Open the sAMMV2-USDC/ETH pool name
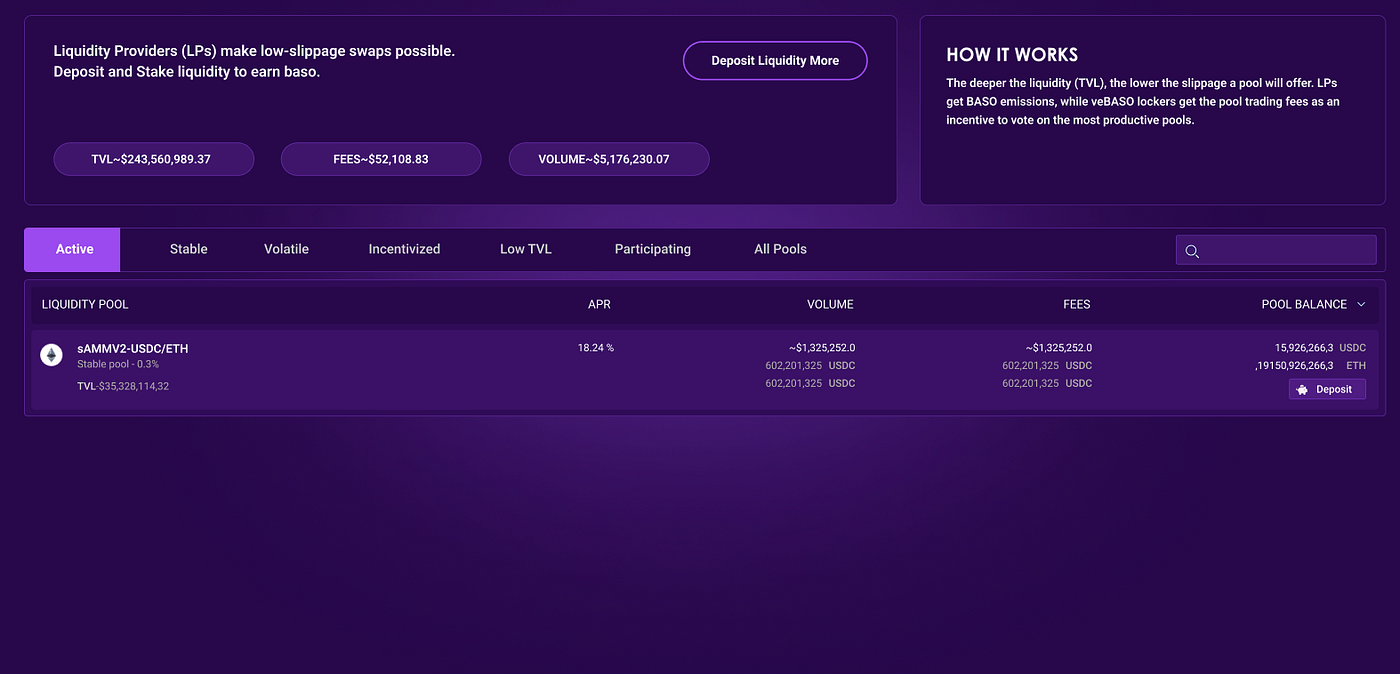The width and height of the screenshot is (1400, 674). click(133, 349)
